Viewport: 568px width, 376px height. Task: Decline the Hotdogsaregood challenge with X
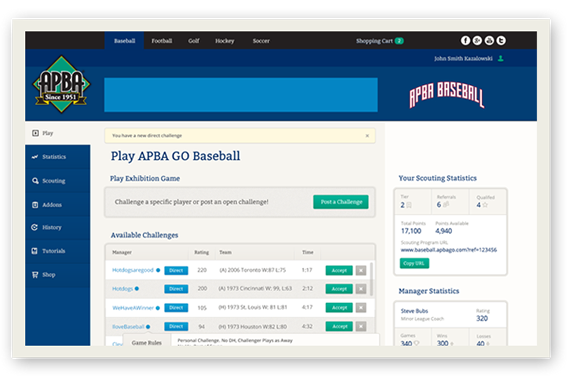(361, 271)
